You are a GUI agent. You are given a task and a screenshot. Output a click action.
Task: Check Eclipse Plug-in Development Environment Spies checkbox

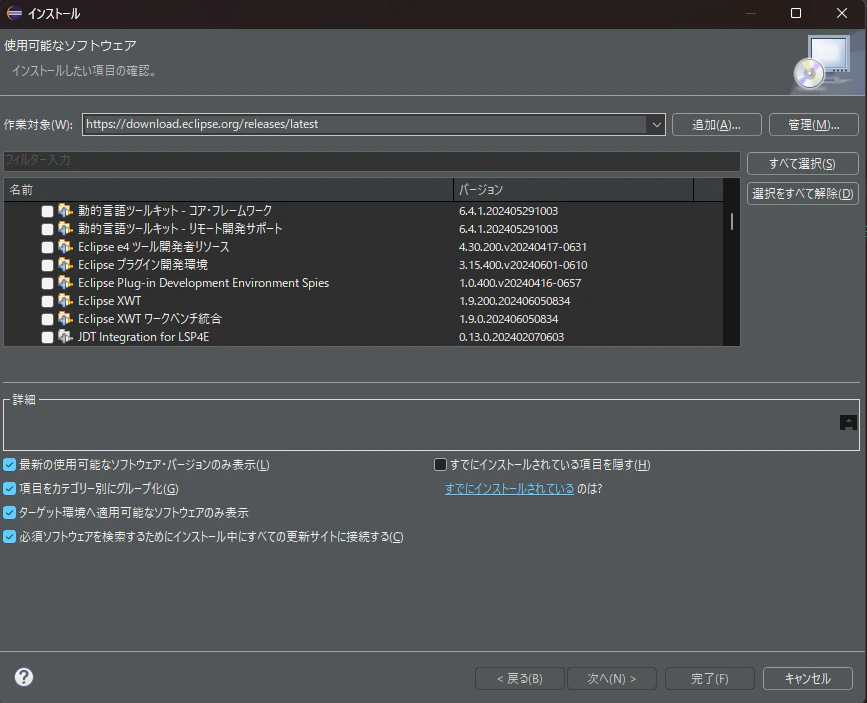pos(48,283)
